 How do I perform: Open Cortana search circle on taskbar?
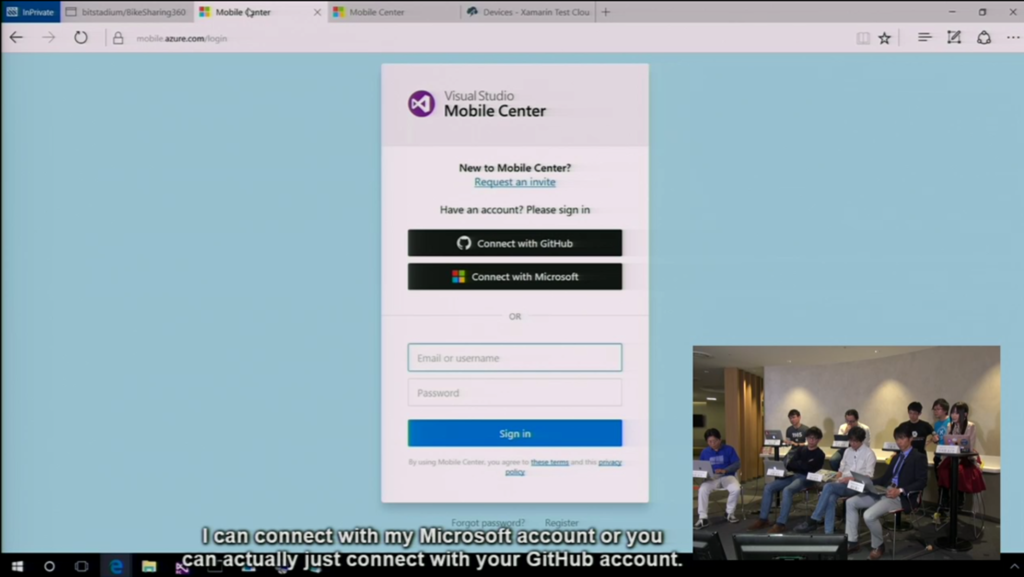pyautogui.click(x=49, y=566)
